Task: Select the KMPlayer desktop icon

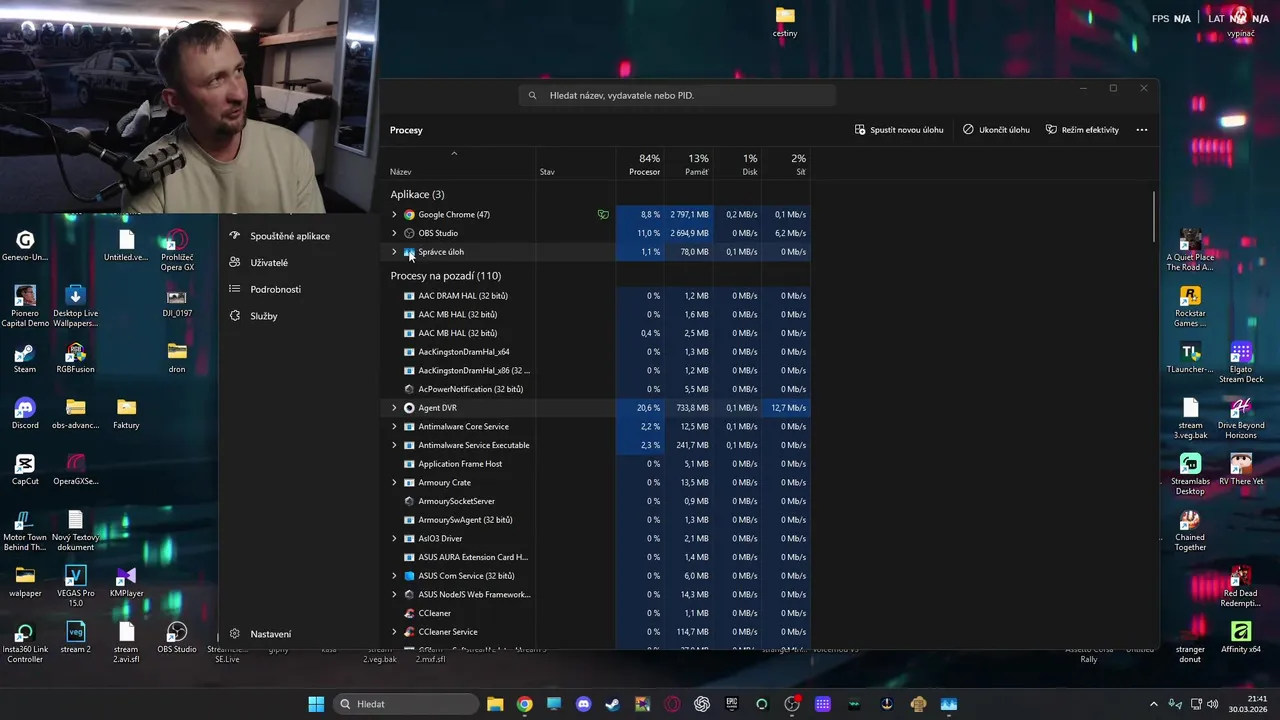Action: coord(126,581)
